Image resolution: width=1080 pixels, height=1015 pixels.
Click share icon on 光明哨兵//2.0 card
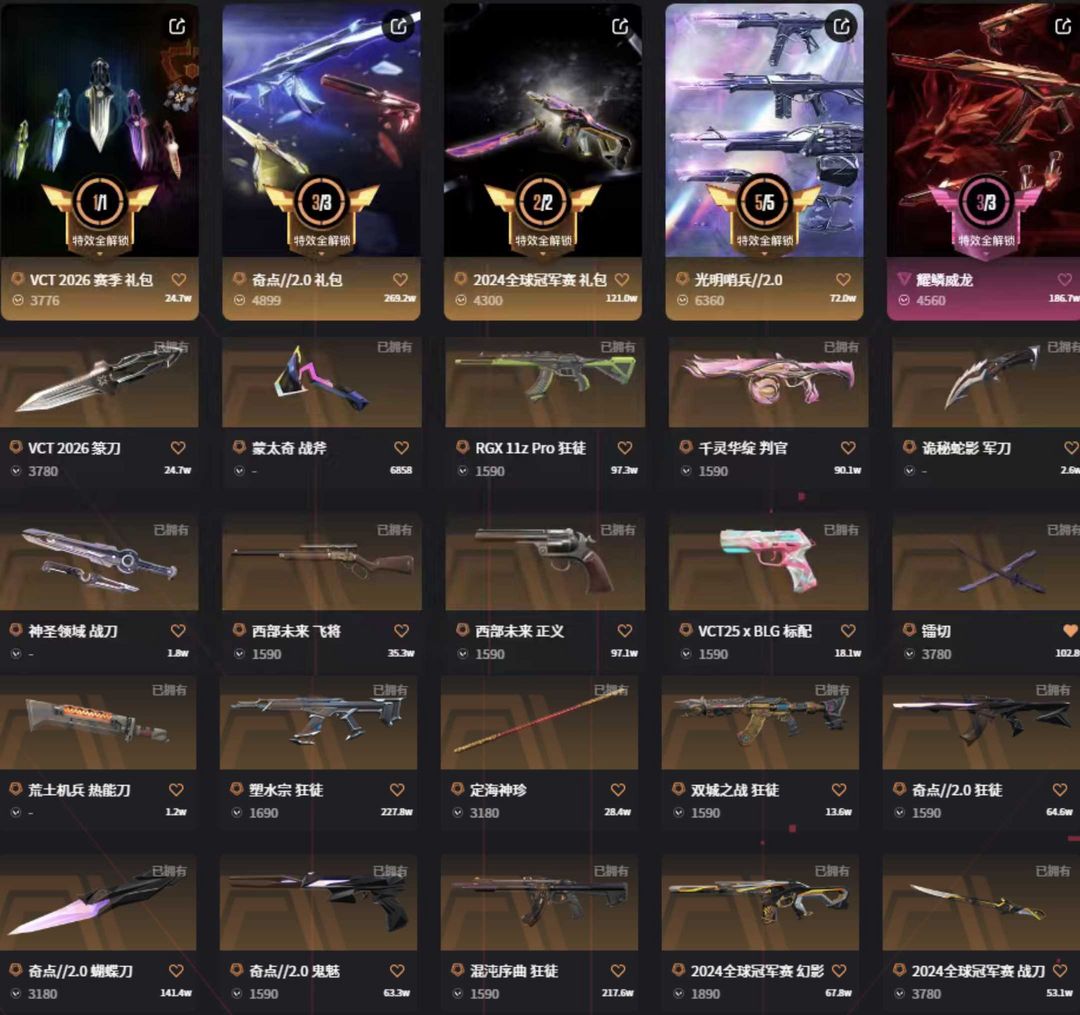842,27
